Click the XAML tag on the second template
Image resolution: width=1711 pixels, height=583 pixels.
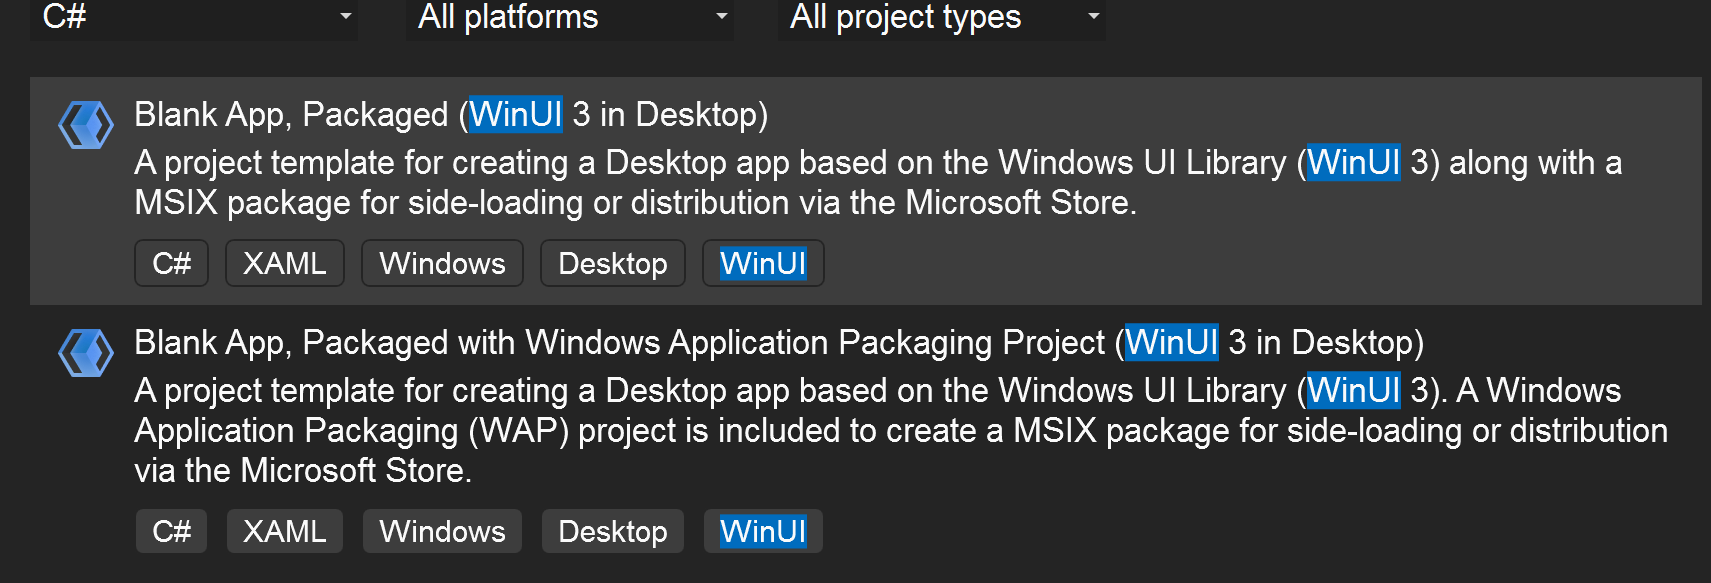(x=284, y=531)
